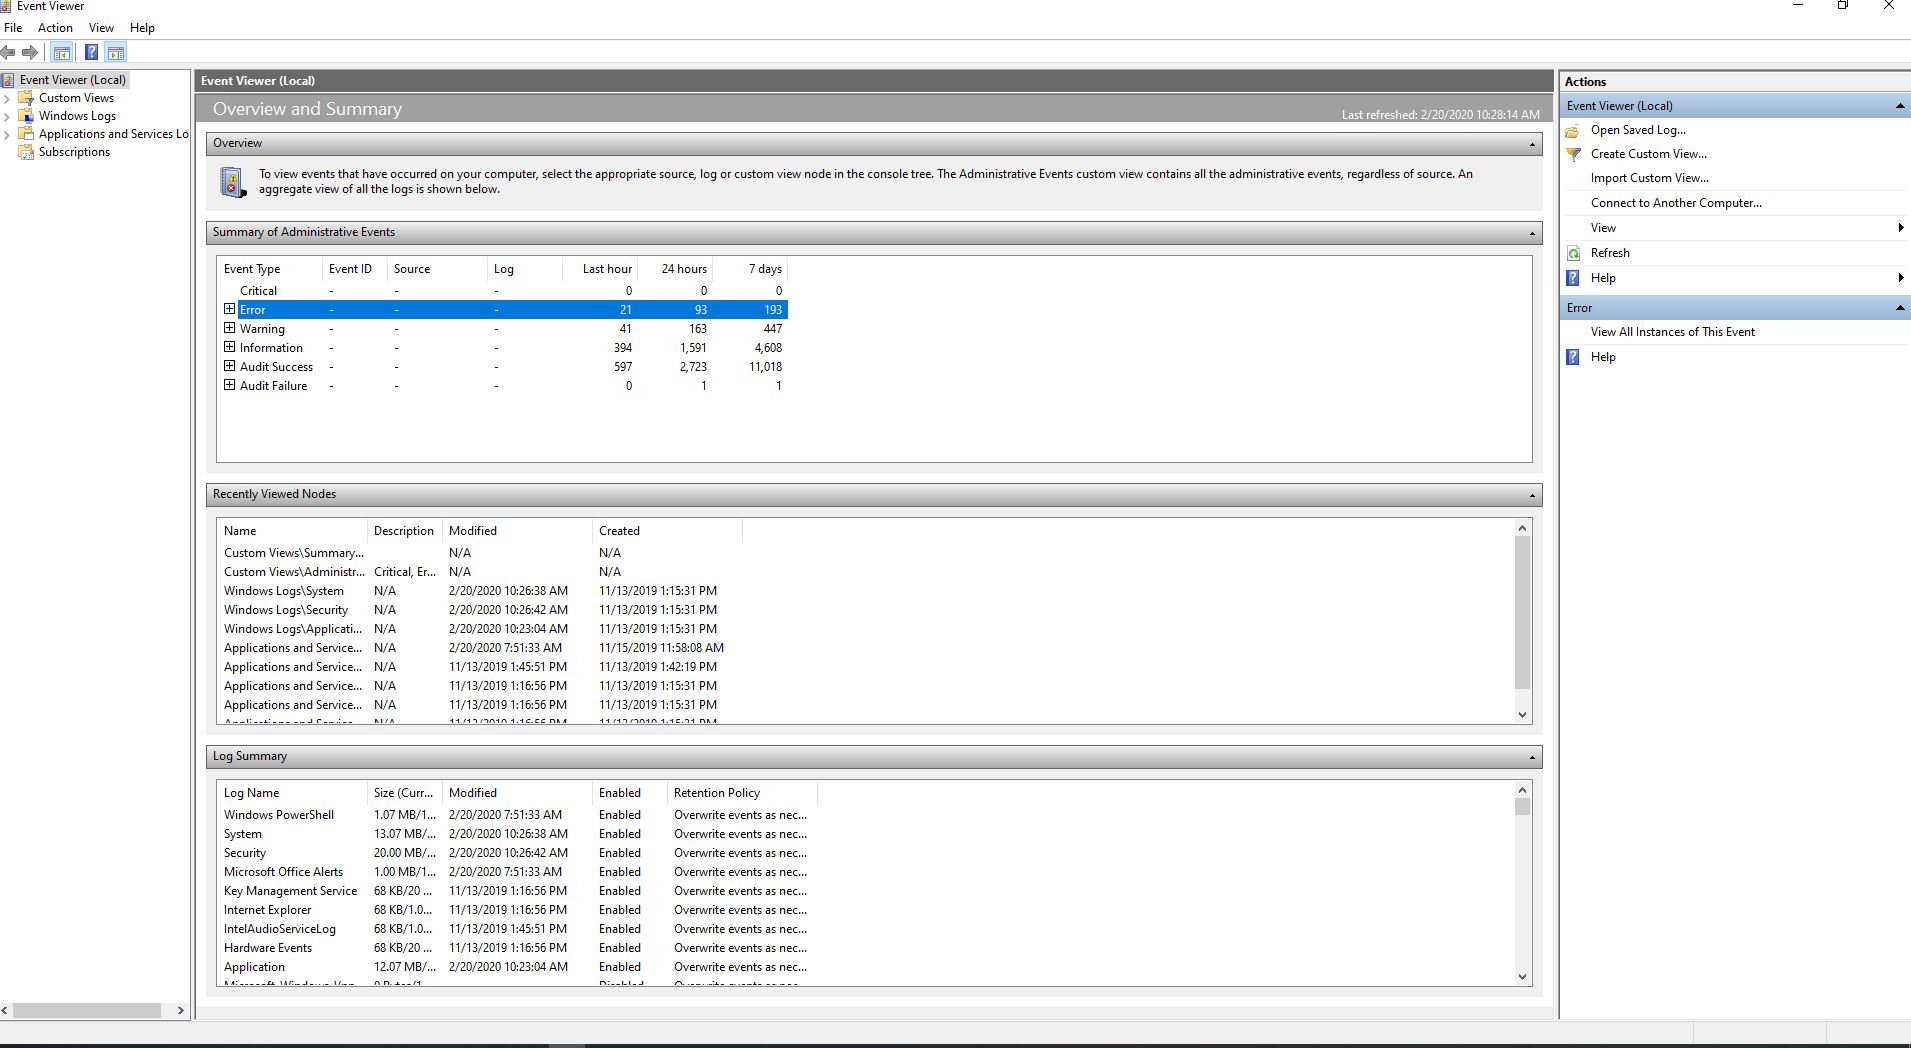Click Log Summary scrollbar down arrow
This screenshot has height=1048, width=1911.
coord(1522,977)
